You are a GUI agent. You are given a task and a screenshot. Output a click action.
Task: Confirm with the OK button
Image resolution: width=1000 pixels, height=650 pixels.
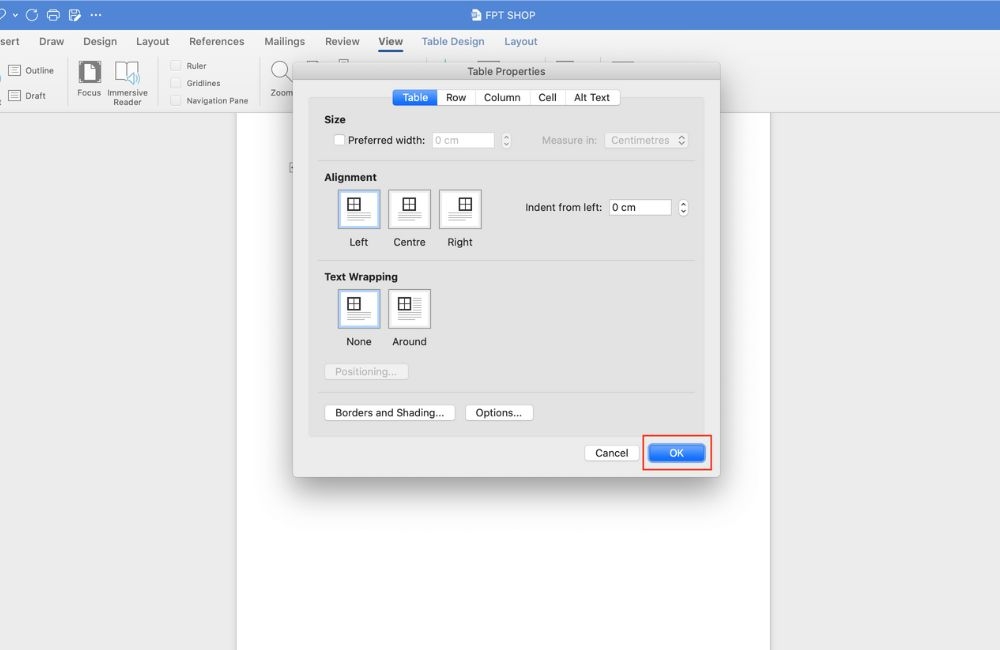click(676, 453)
